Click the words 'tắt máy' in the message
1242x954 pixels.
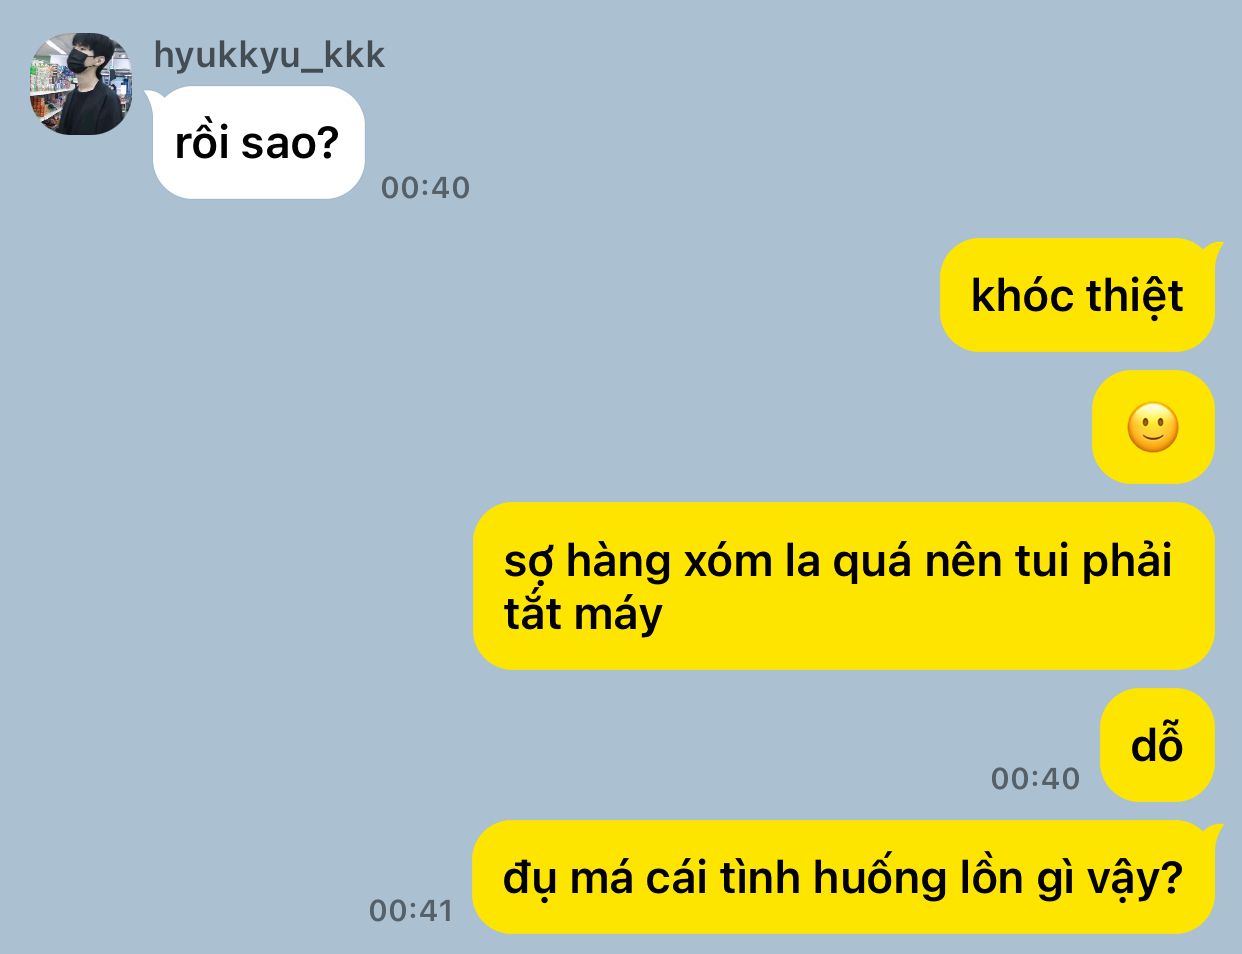click(x=583, y=613)
